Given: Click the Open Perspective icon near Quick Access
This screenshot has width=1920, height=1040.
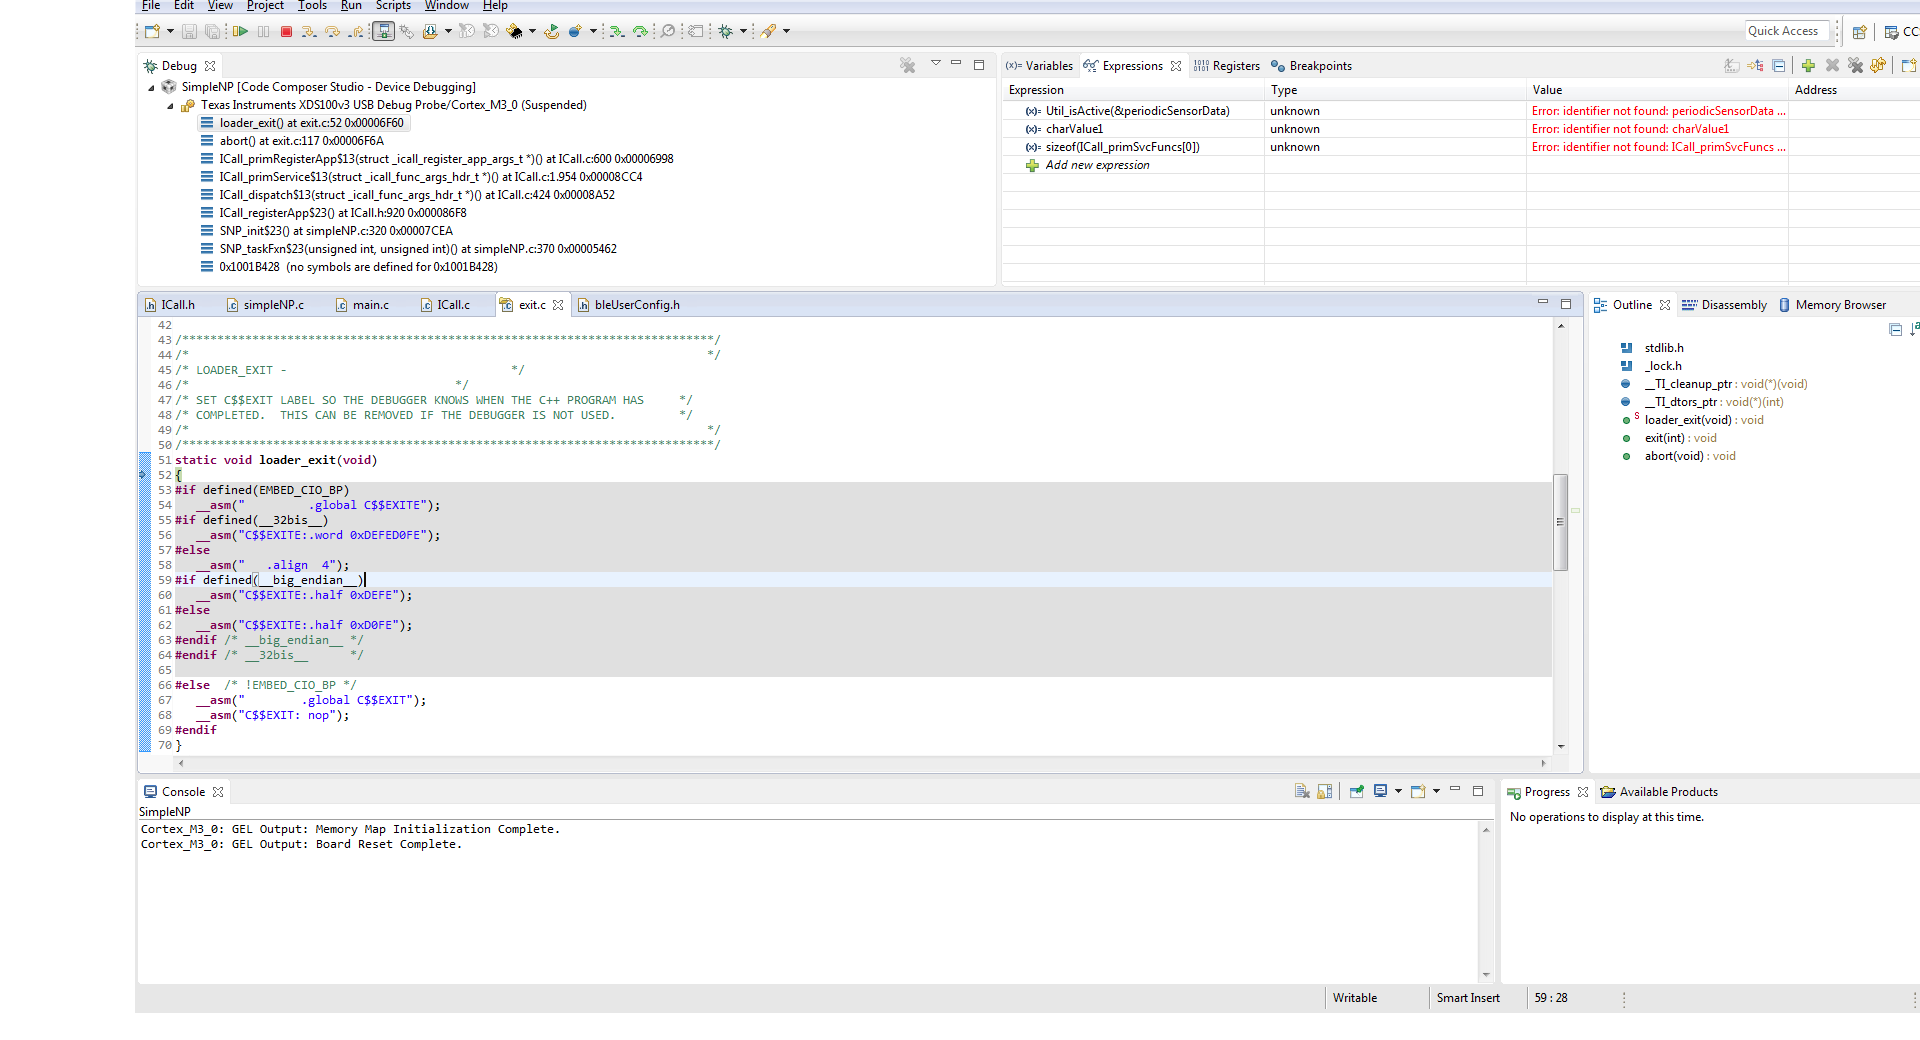Looking at the screenshot, I should (1860, 32).
